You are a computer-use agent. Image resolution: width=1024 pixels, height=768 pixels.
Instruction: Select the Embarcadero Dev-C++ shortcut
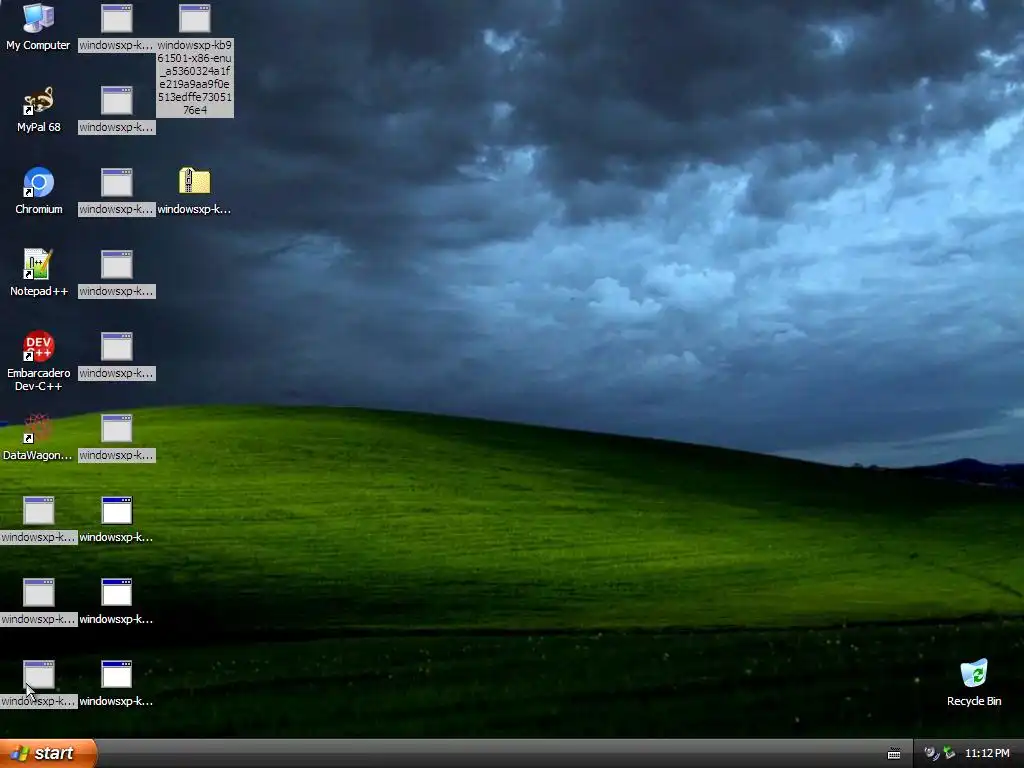(x=38, y=346)
